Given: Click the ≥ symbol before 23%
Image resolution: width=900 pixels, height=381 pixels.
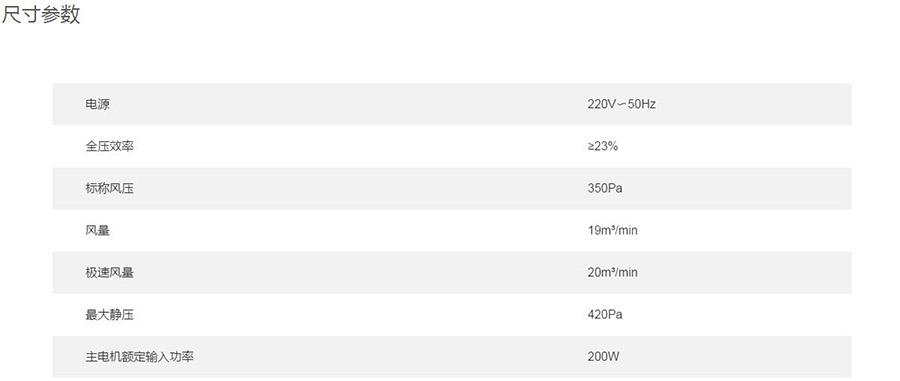Looking at the screenshot, I should click(x=591, y=146).
